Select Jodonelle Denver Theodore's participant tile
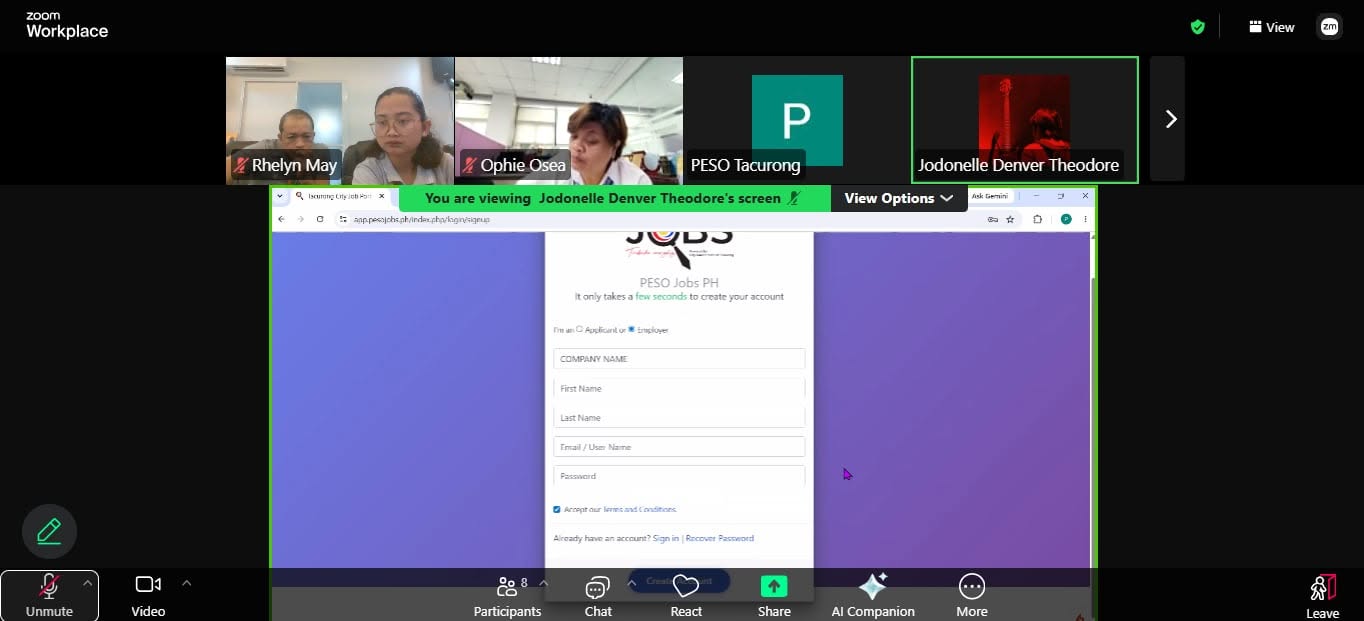The image size is (1364, 621). click(1025, 120)
